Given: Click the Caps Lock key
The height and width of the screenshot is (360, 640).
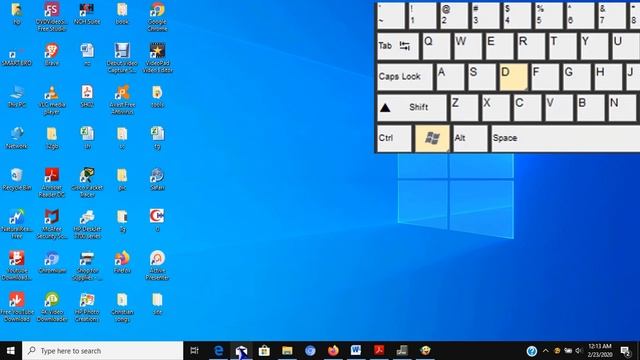Looking at the screenshot, I should 404,77.
